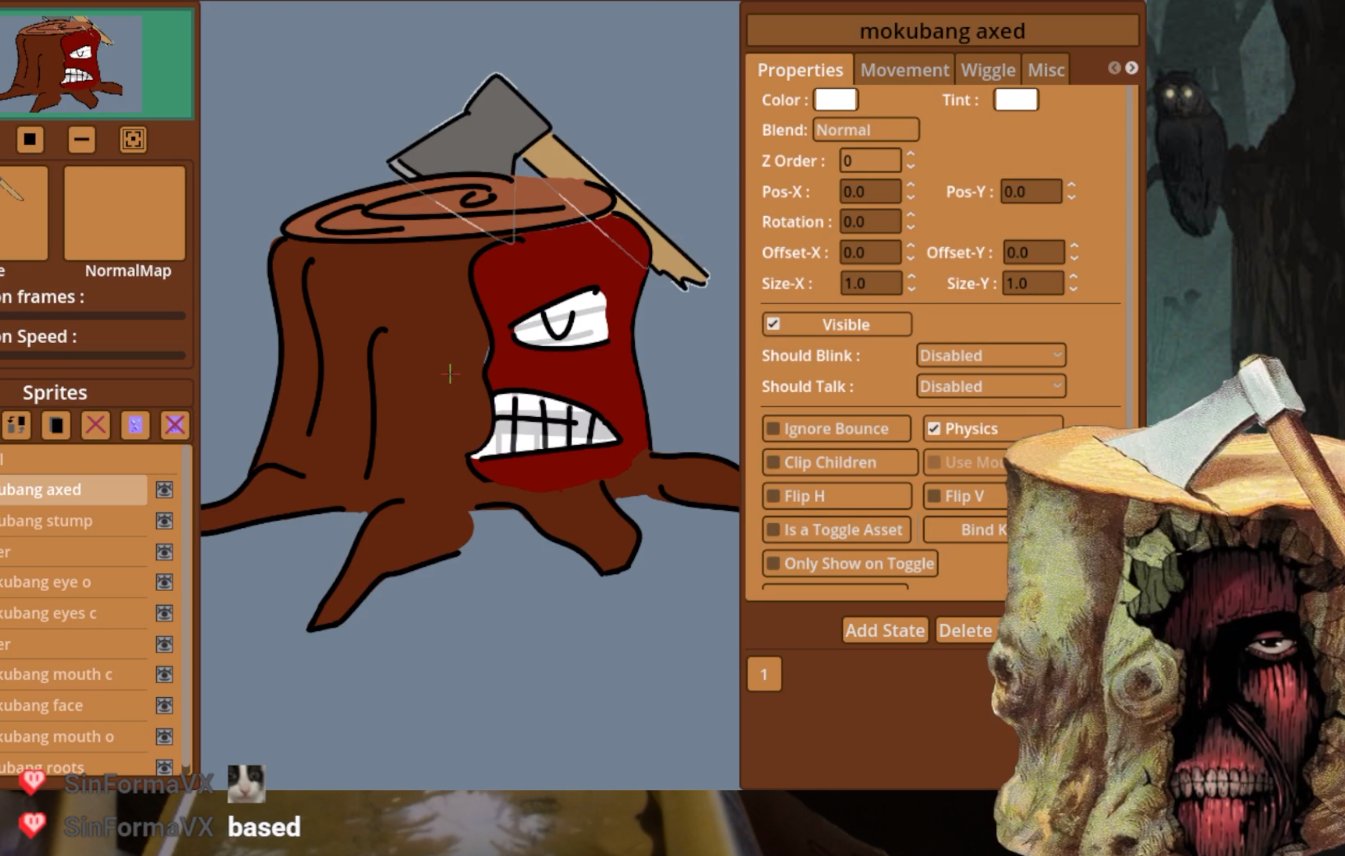Select the mokubang mouth c sprite row
1345x856 pixels.
pos(74,675)
